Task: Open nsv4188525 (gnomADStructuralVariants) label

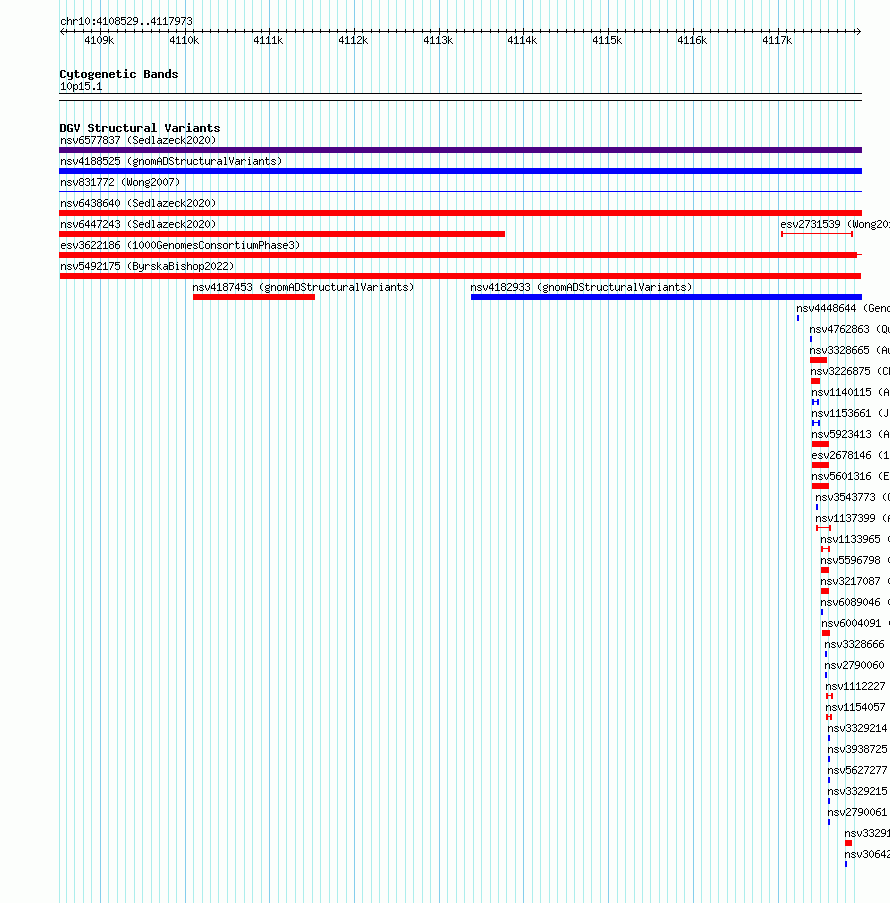Action: pos(171,161)
